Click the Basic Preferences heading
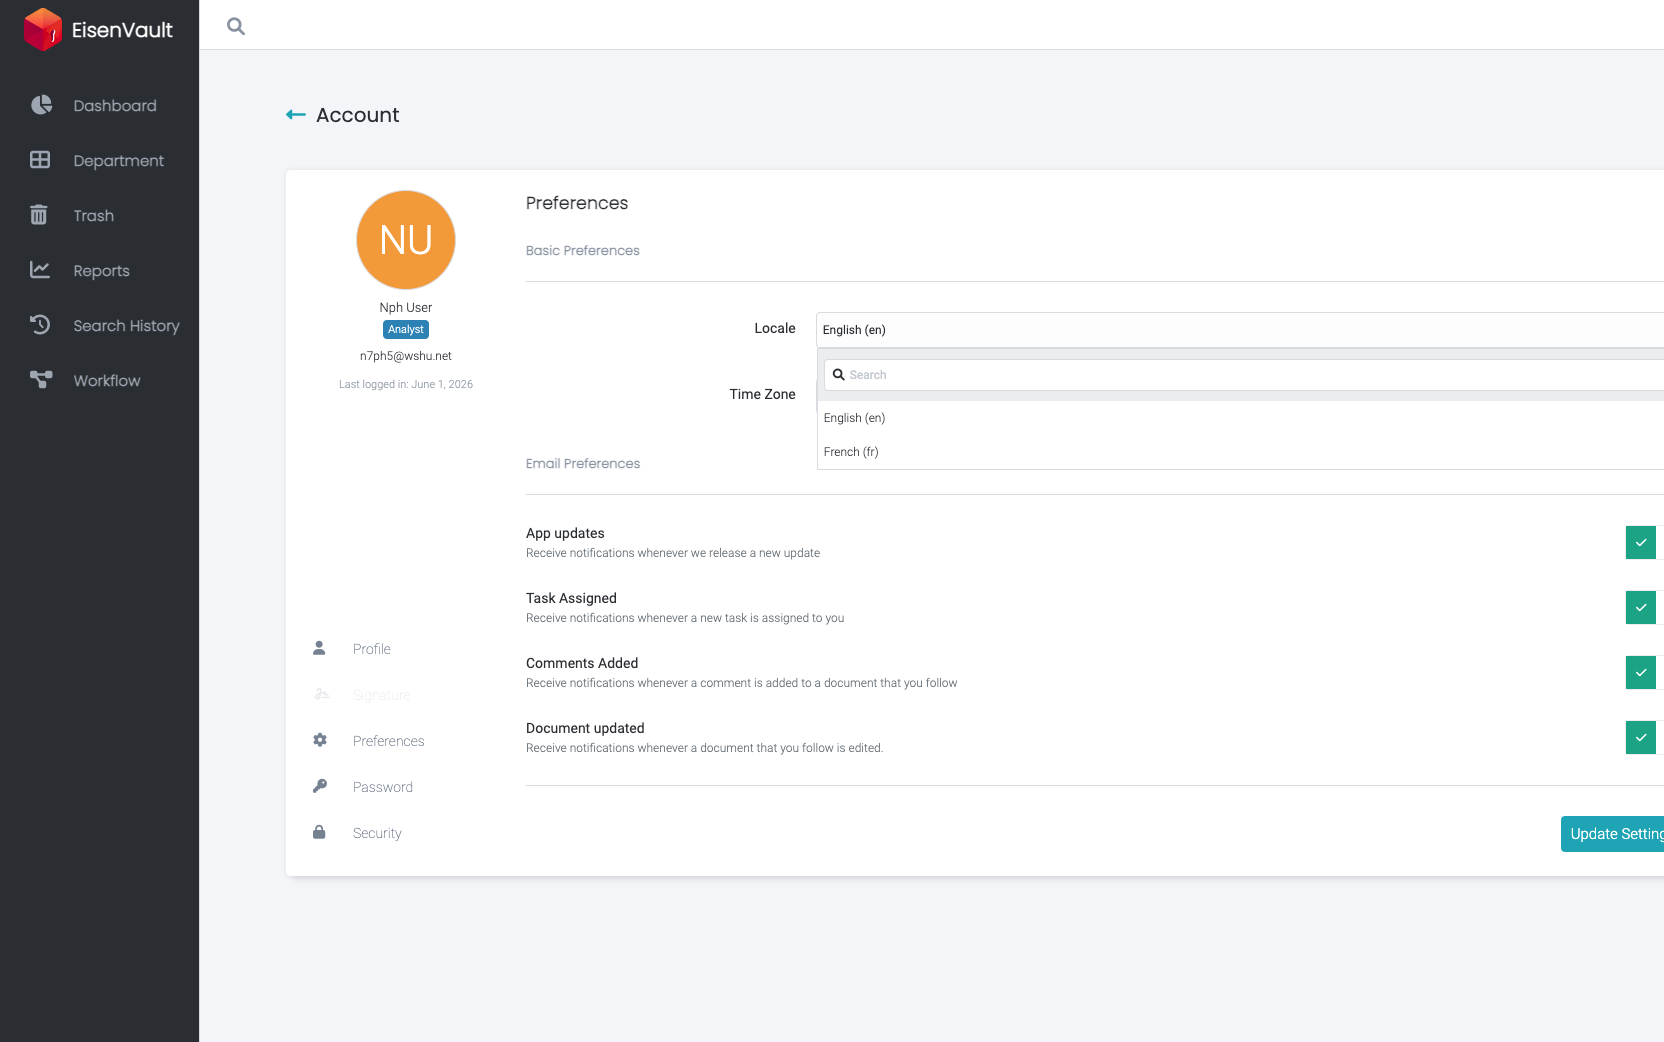Screen dimensions: 1664x1042 583,251
